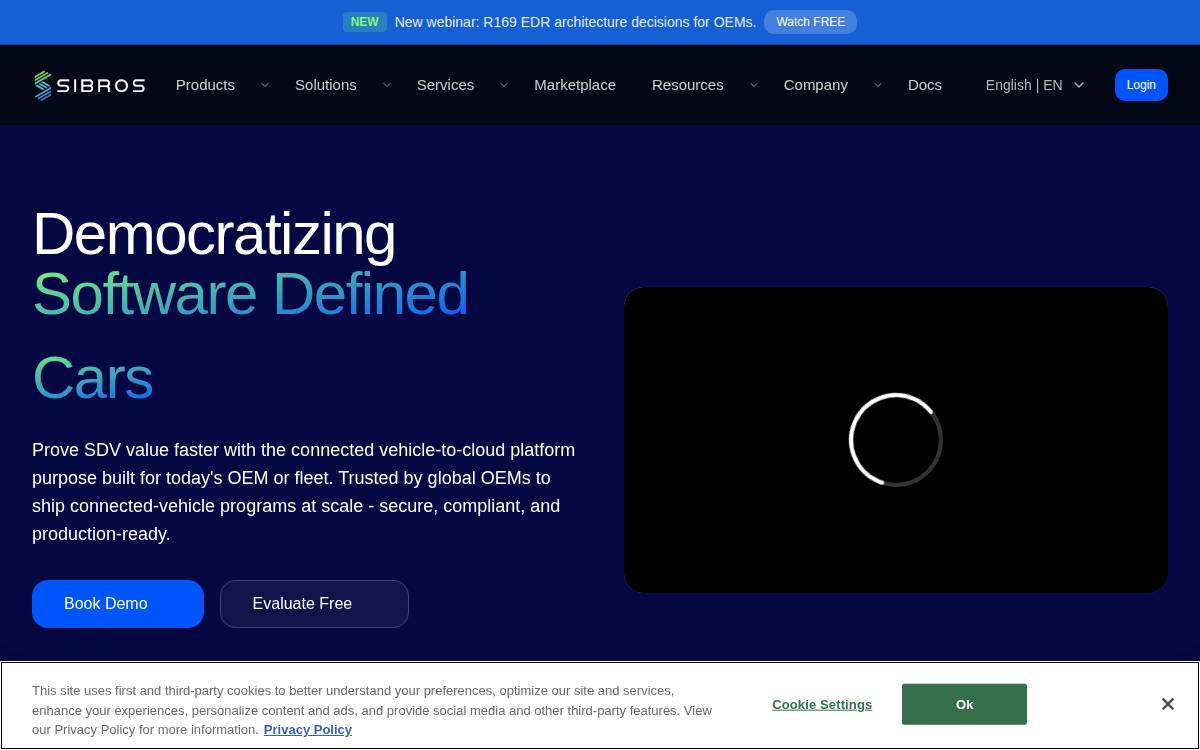Click the NEW badge in the banner
Viewport: 1200px width, 750px height.
[365, 22]
